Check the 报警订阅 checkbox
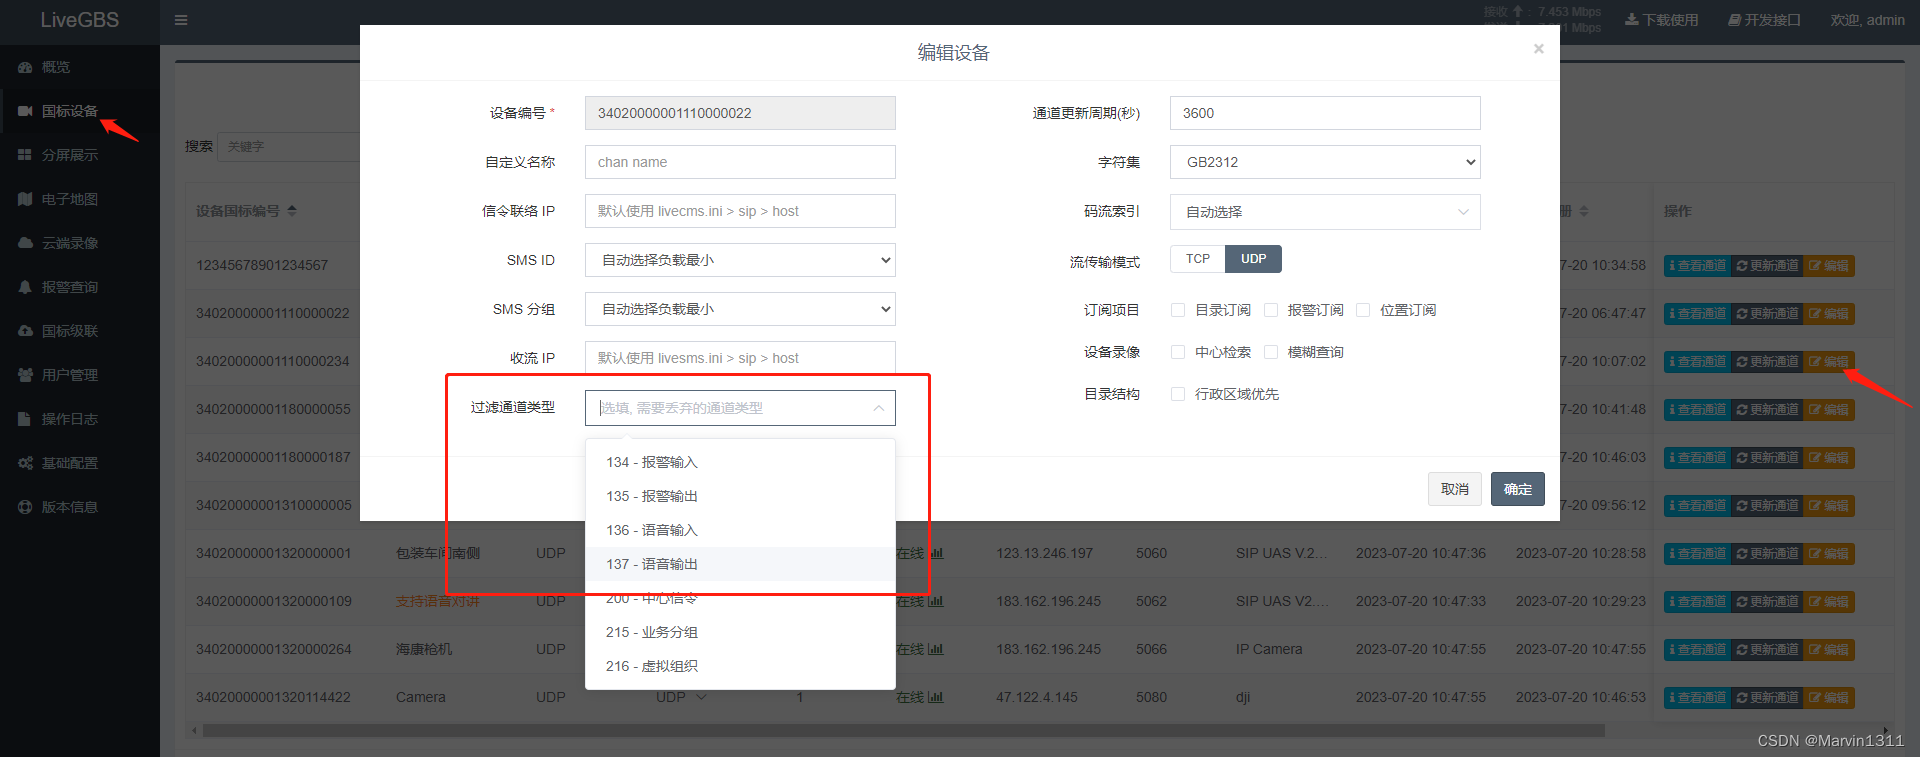Screen dimensions: 1920x757 point(1271,310)
